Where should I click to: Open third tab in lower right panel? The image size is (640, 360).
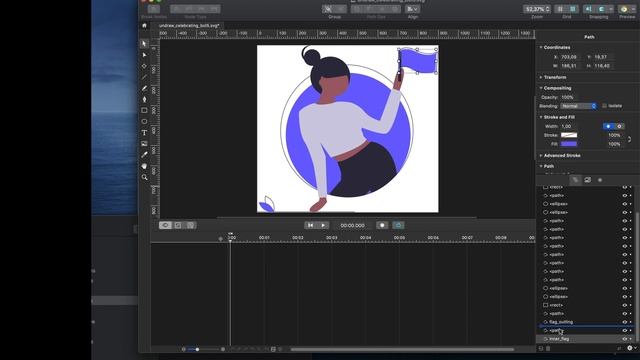(x=600, y=180)
